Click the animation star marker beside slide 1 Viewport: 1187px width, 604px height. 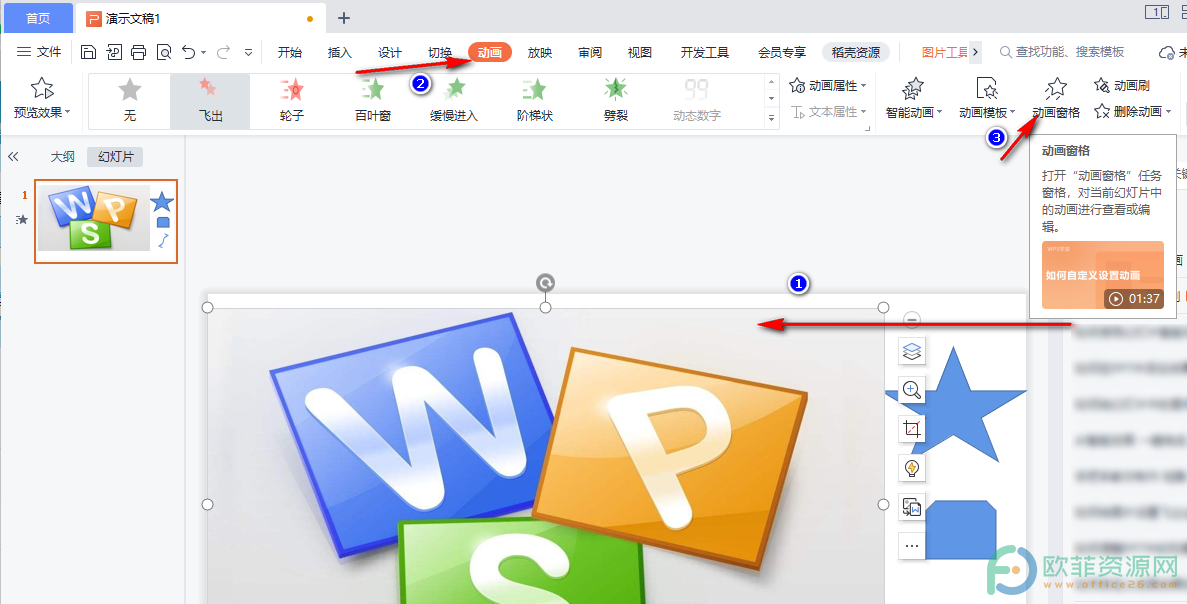tap(23, 219)
